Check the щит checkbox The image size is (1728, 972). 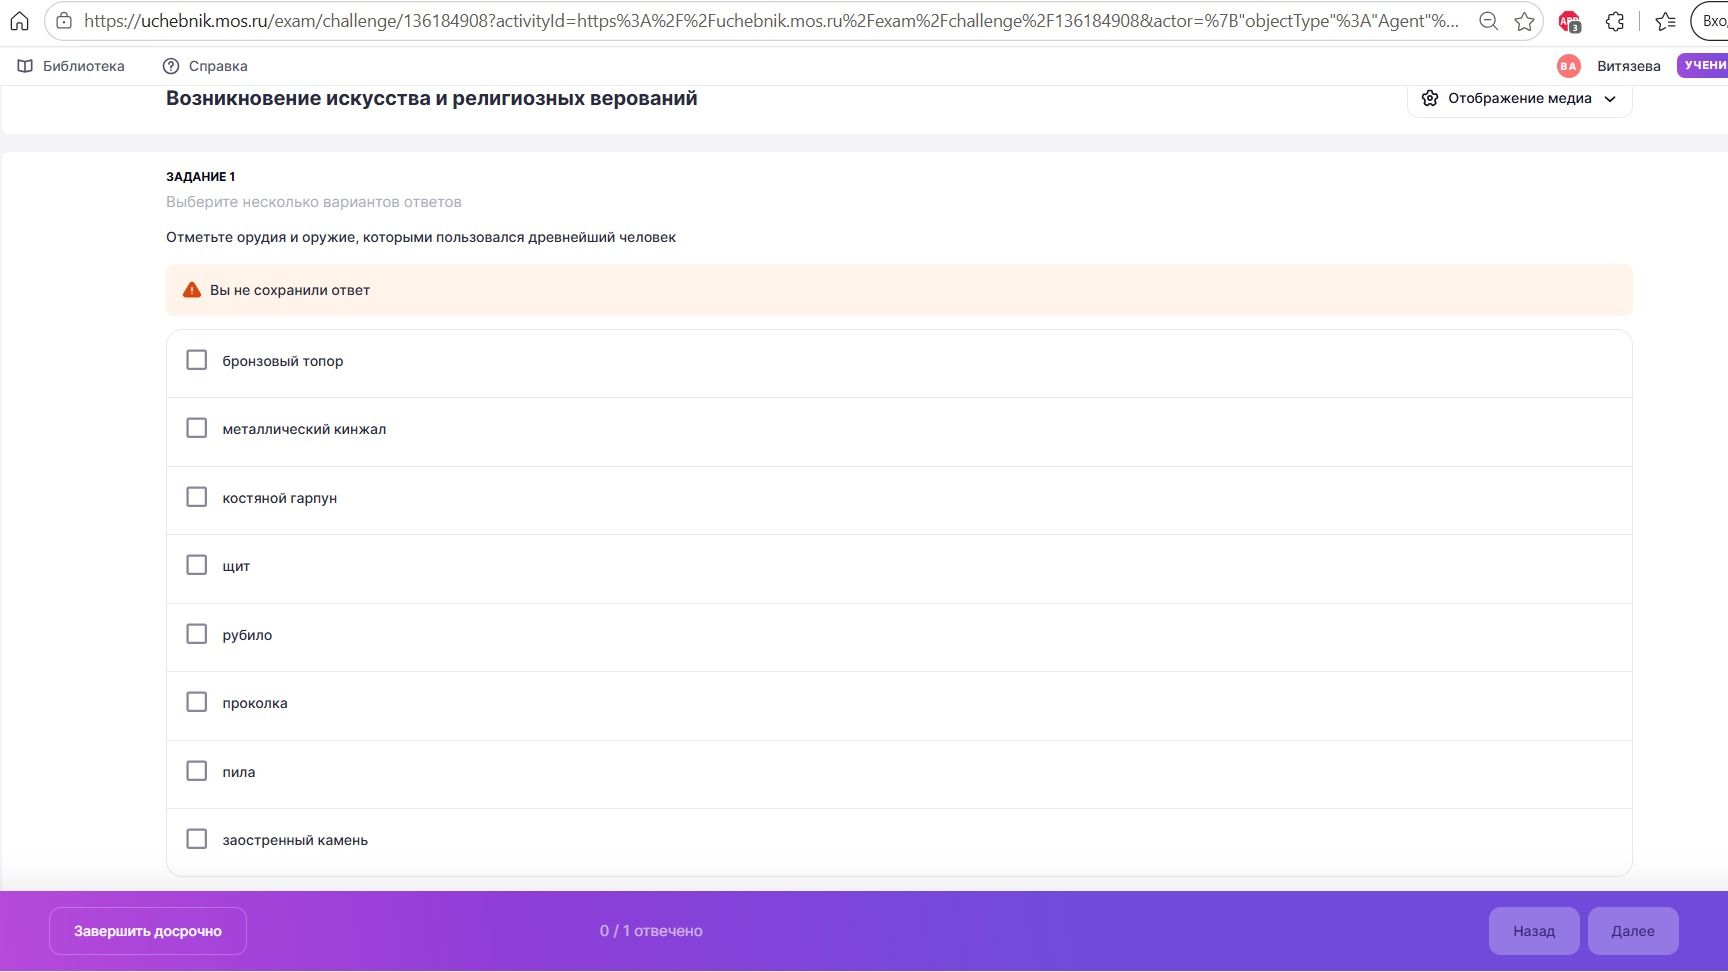(197, 565)
